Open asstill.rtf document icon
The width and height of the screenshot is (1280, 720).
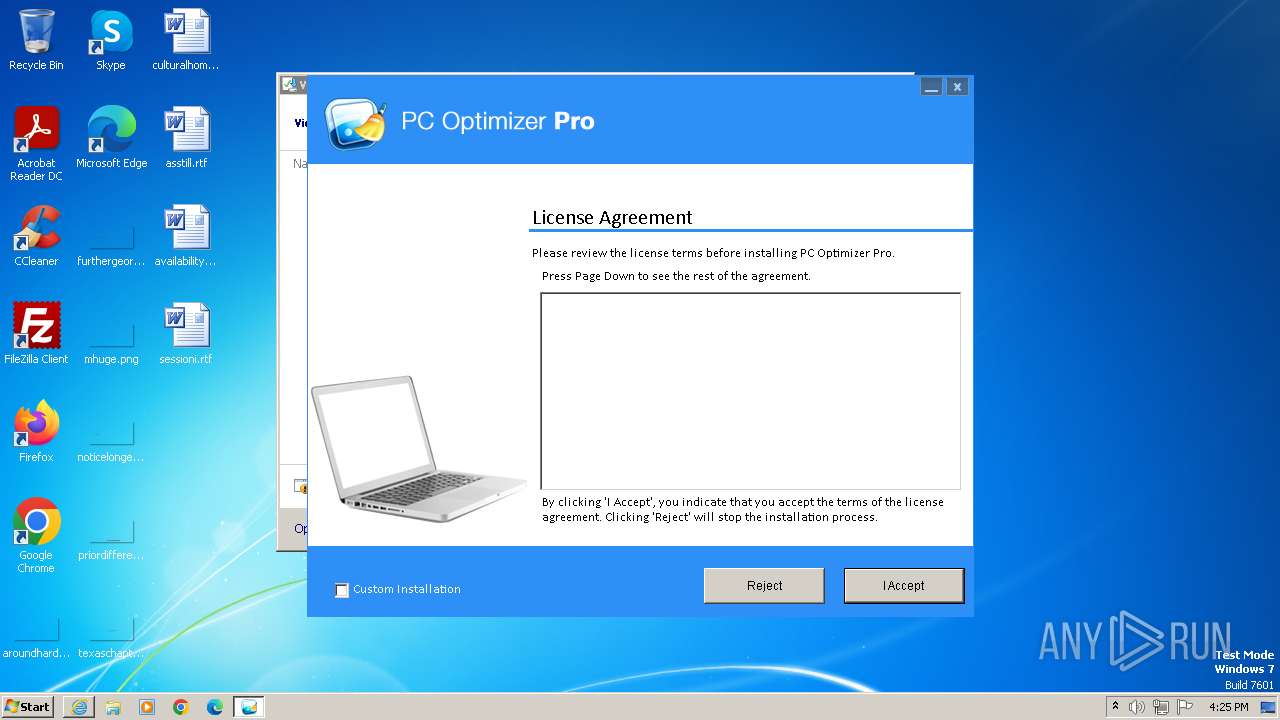[x=186, y=137]
